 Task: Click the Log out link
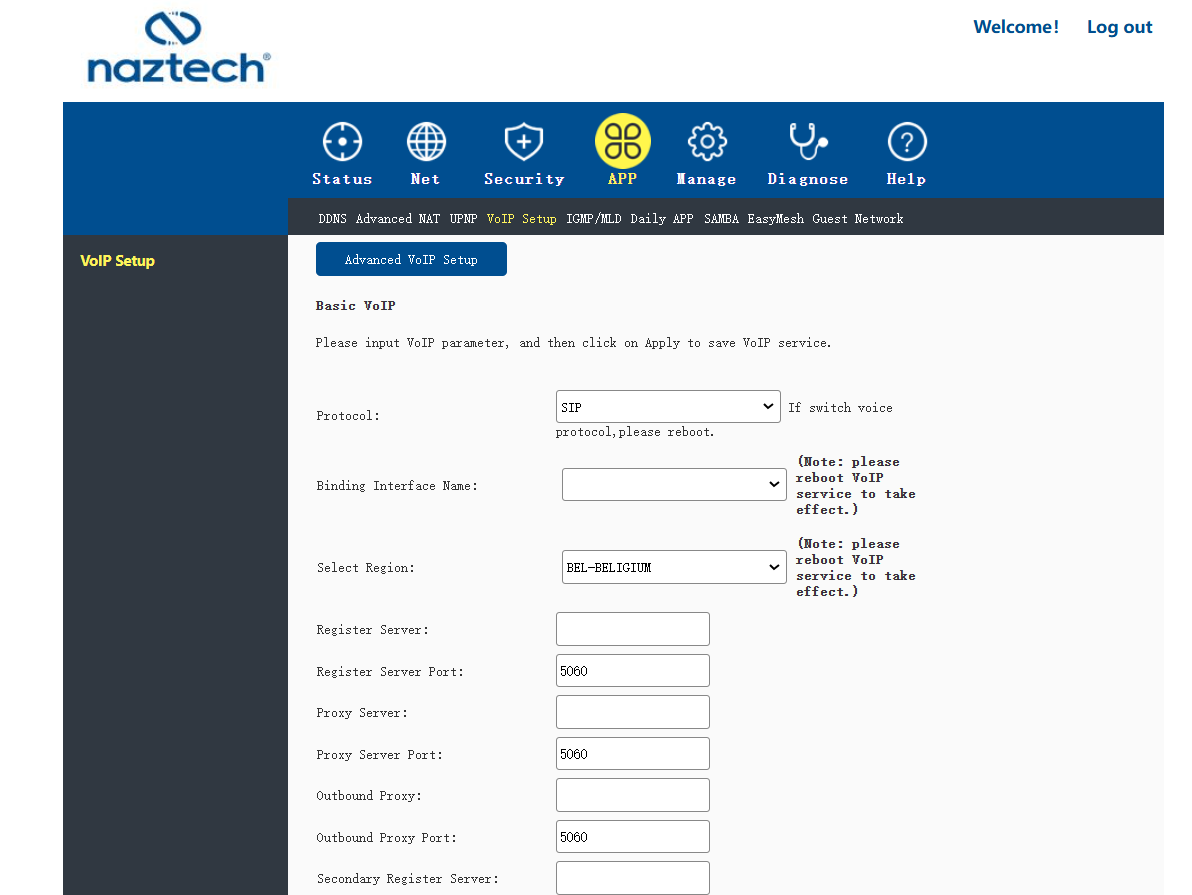[1119, 27]
